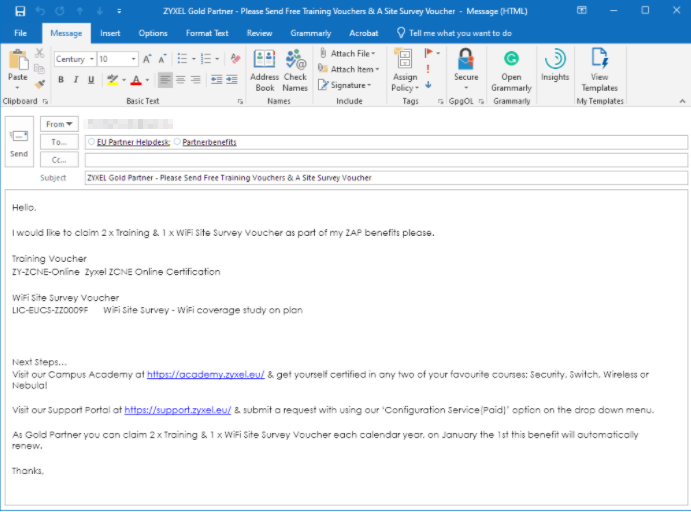Toggle bulleted list

coord(182,59)
